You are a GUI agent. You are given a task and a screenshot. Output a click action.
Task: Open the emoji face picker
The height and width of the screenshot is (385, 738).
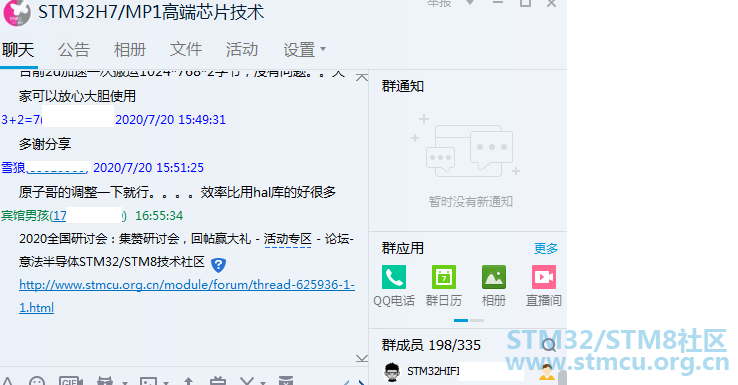(37, 381)
